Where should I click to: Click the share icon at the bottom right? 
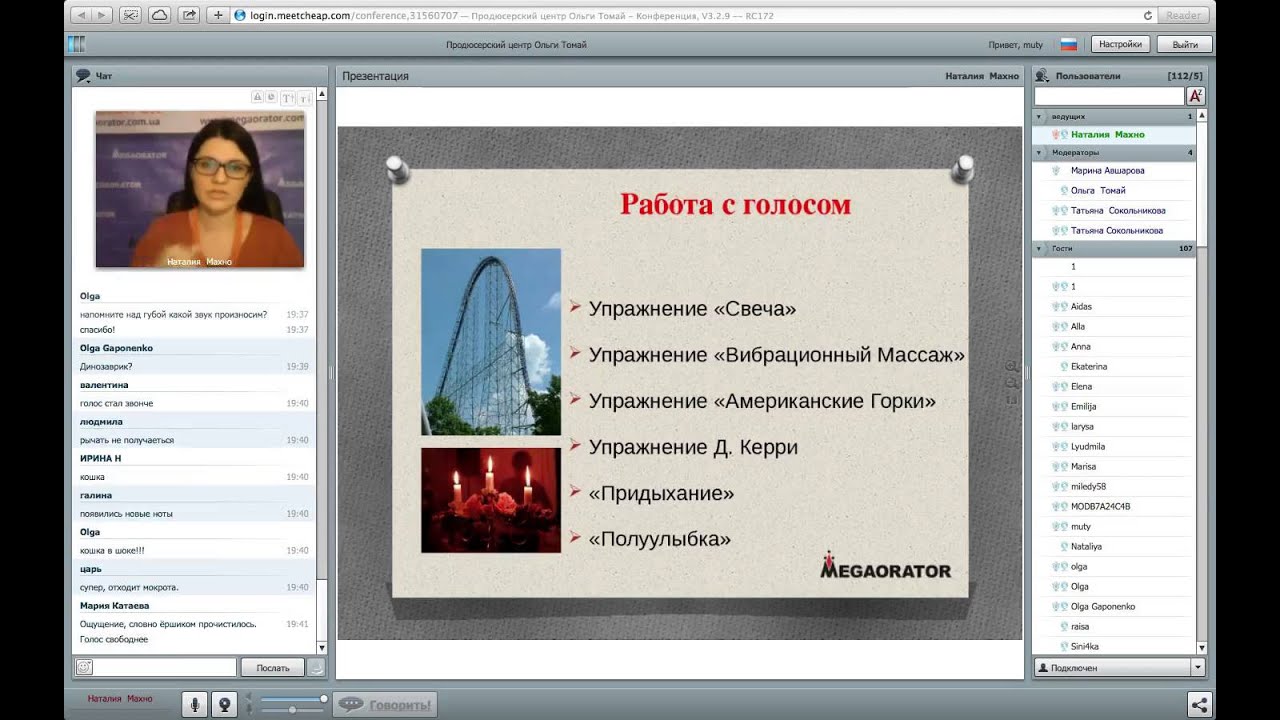tap(1200, 704)
